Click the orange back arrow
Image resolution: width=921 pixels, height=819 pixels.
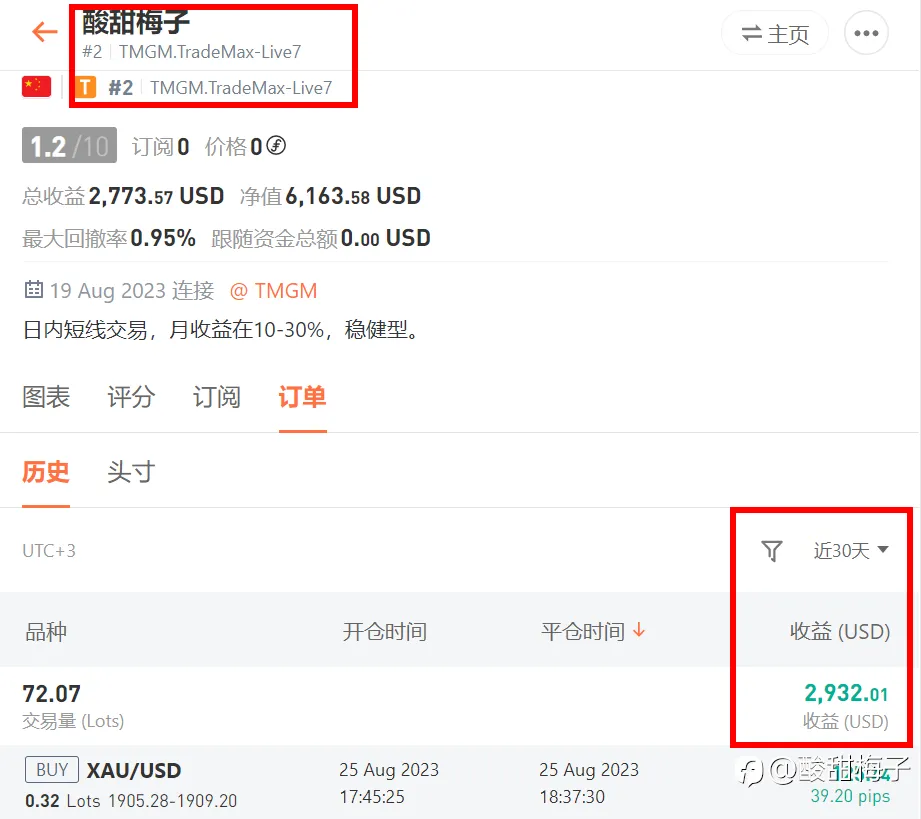(x=45, y=32)
